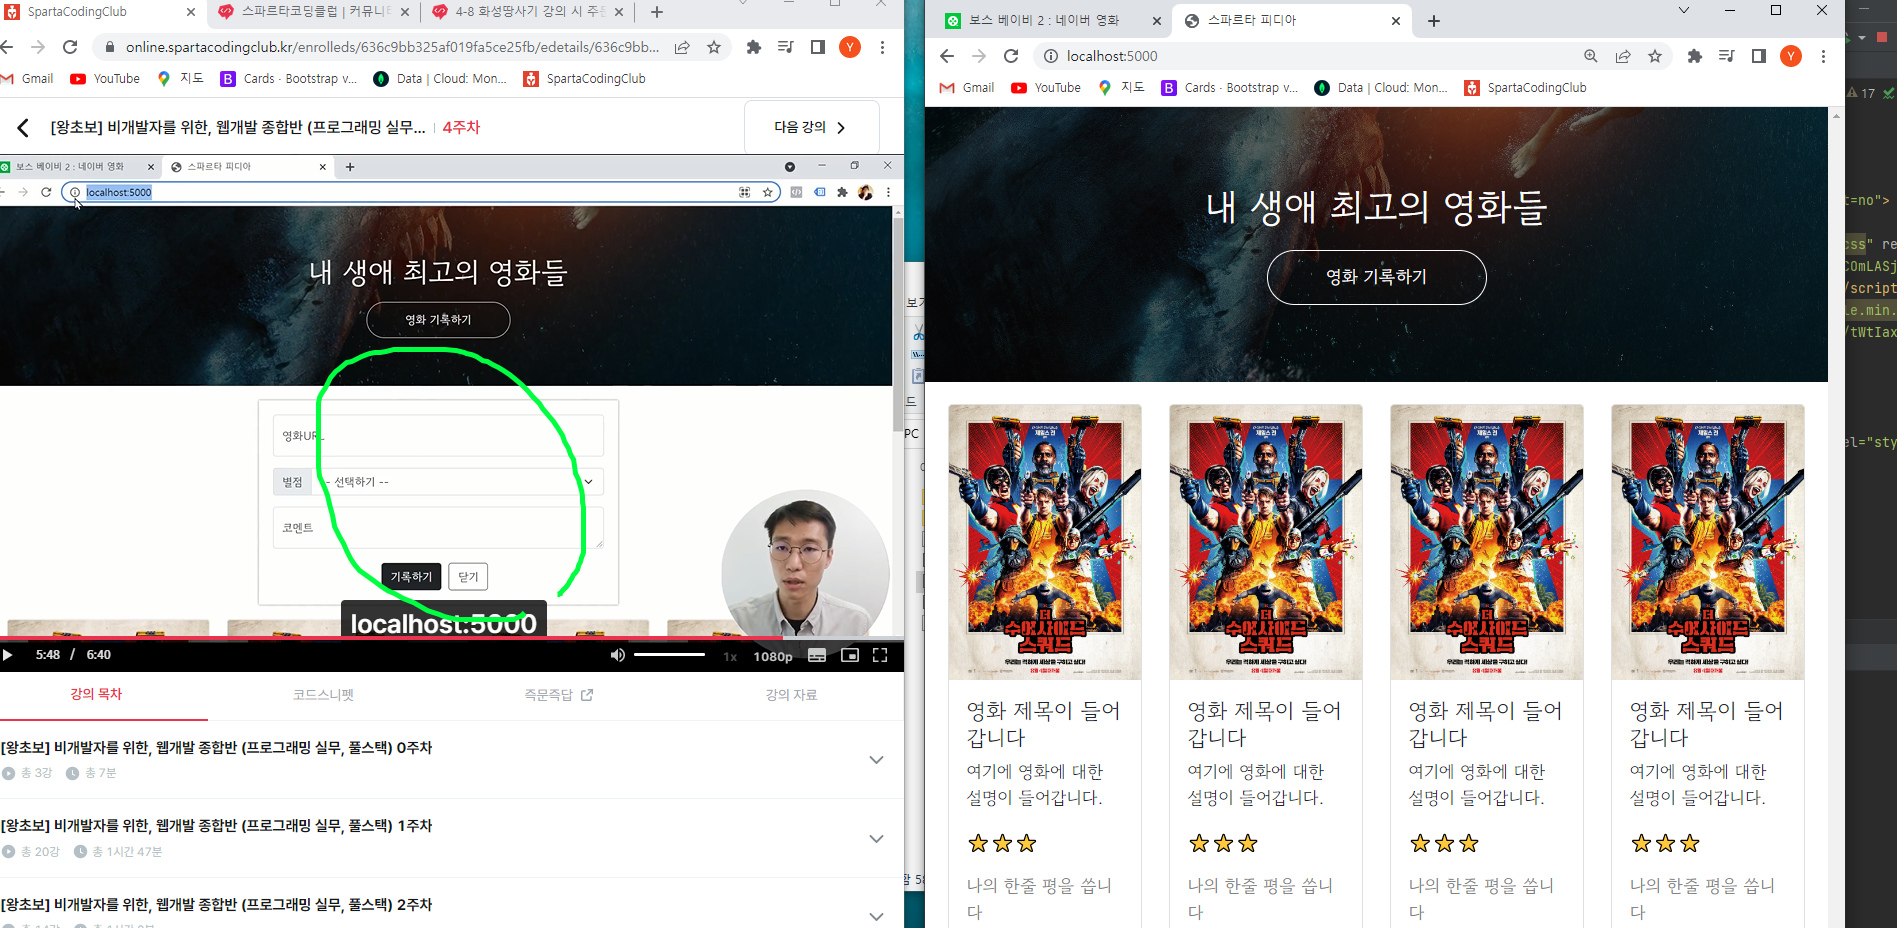Seek on the red video progress bar
This screenshot has height=928, width=1897.
pos(452,638)
